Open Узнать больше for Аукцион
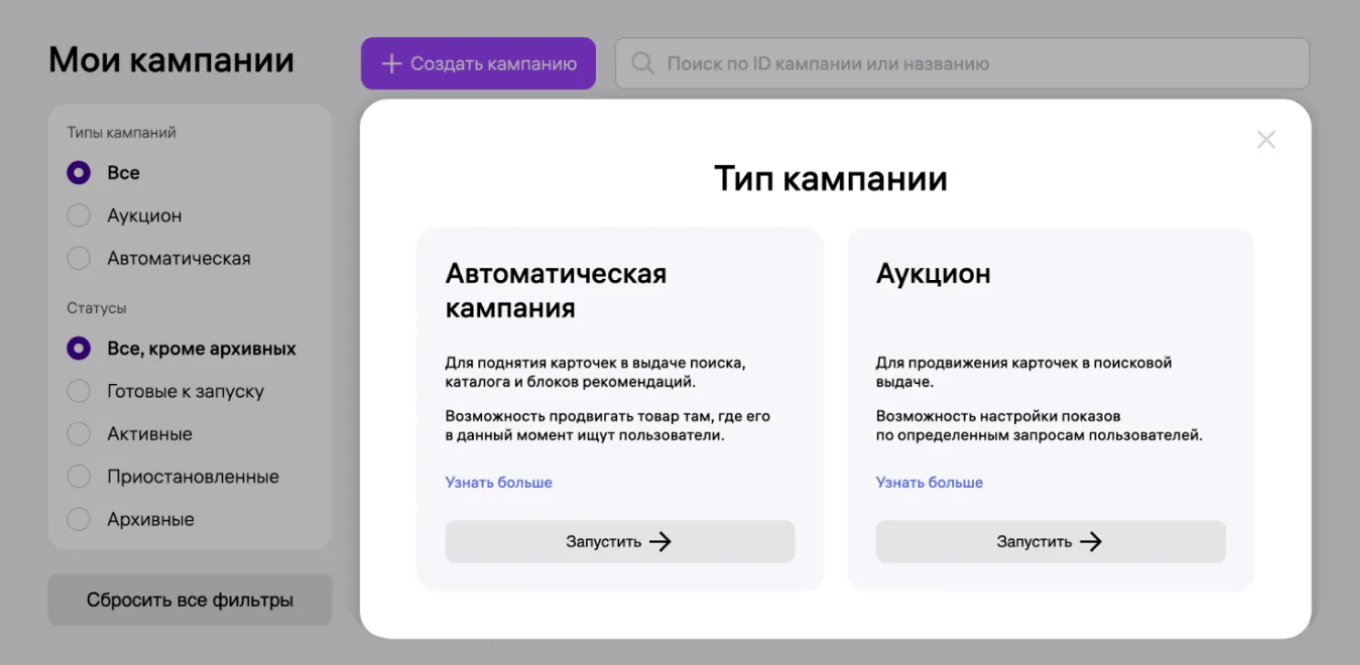1360x665 pixels. (x=929, y=482)
